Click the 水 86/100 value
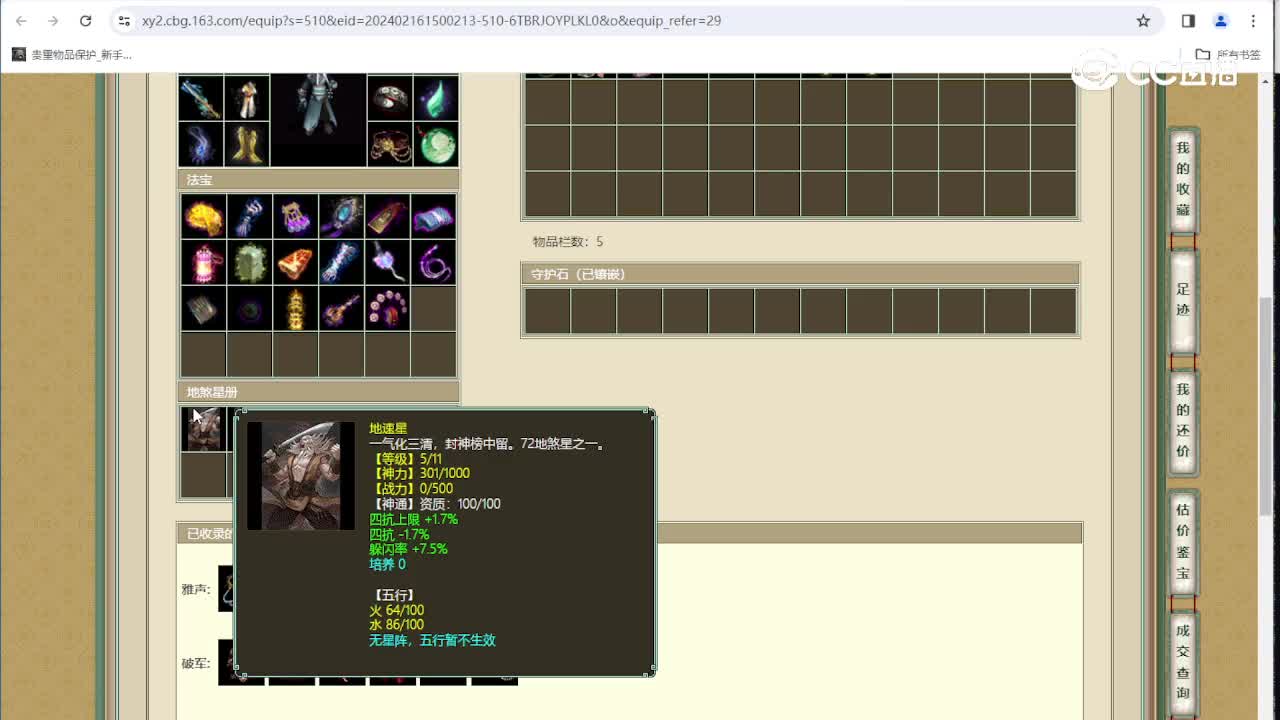The width and height of the screenshot is (1280, 720). pos(396,625)
